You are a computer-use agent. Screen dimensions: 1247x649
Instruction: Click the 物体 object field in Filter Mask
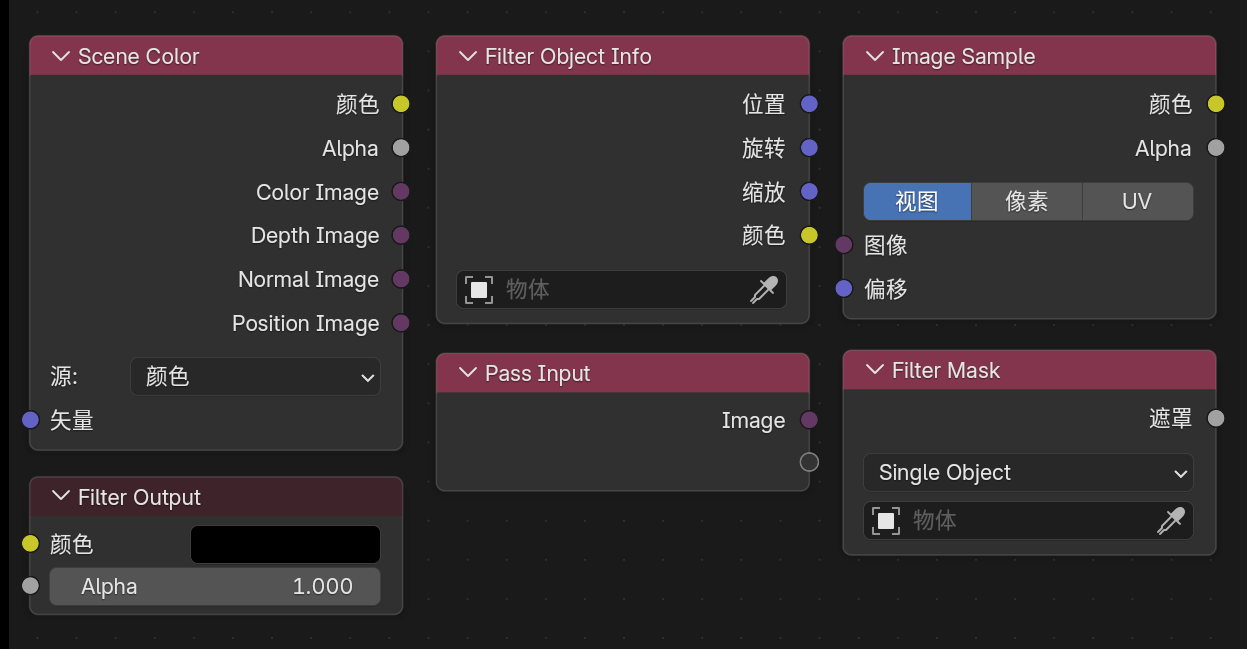[1028, 520]
